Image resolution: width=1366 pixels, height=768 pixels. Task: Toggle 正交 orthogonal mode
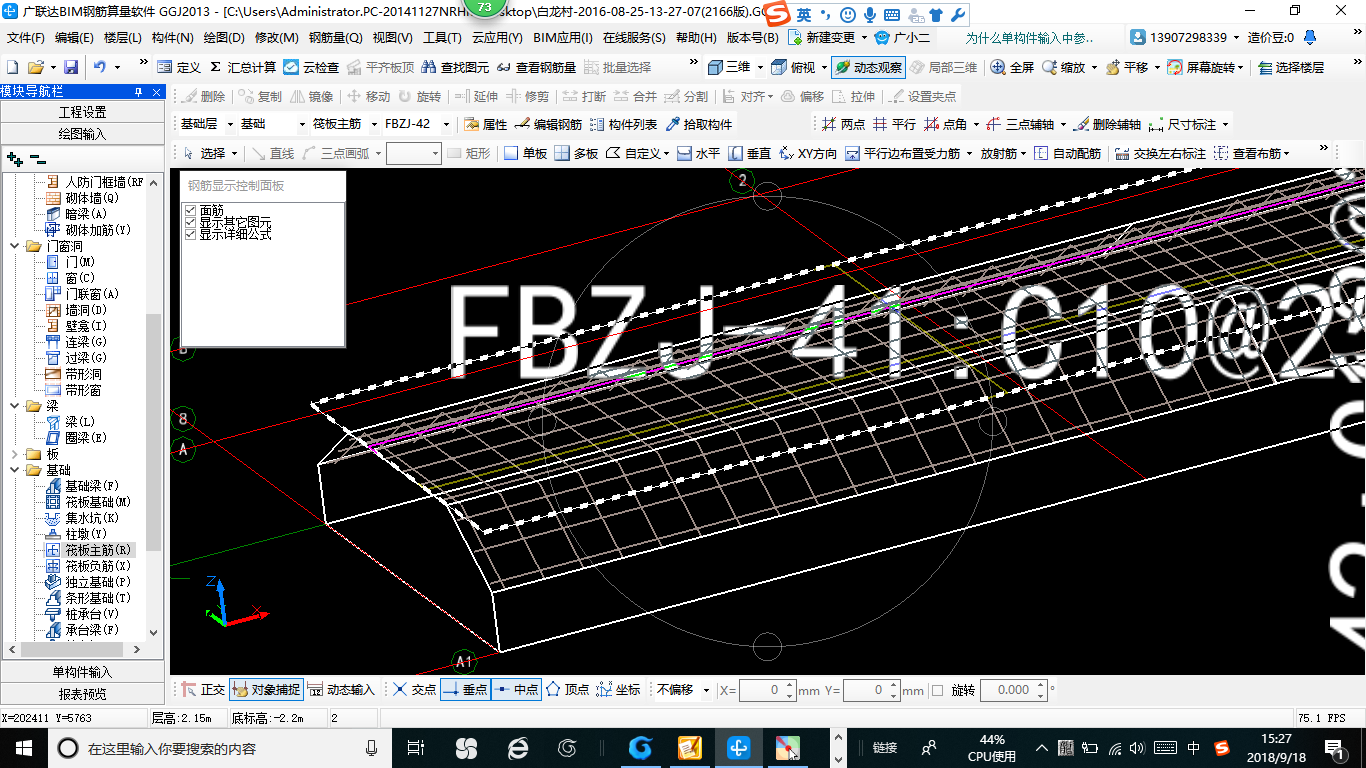(x=203, y=690)
